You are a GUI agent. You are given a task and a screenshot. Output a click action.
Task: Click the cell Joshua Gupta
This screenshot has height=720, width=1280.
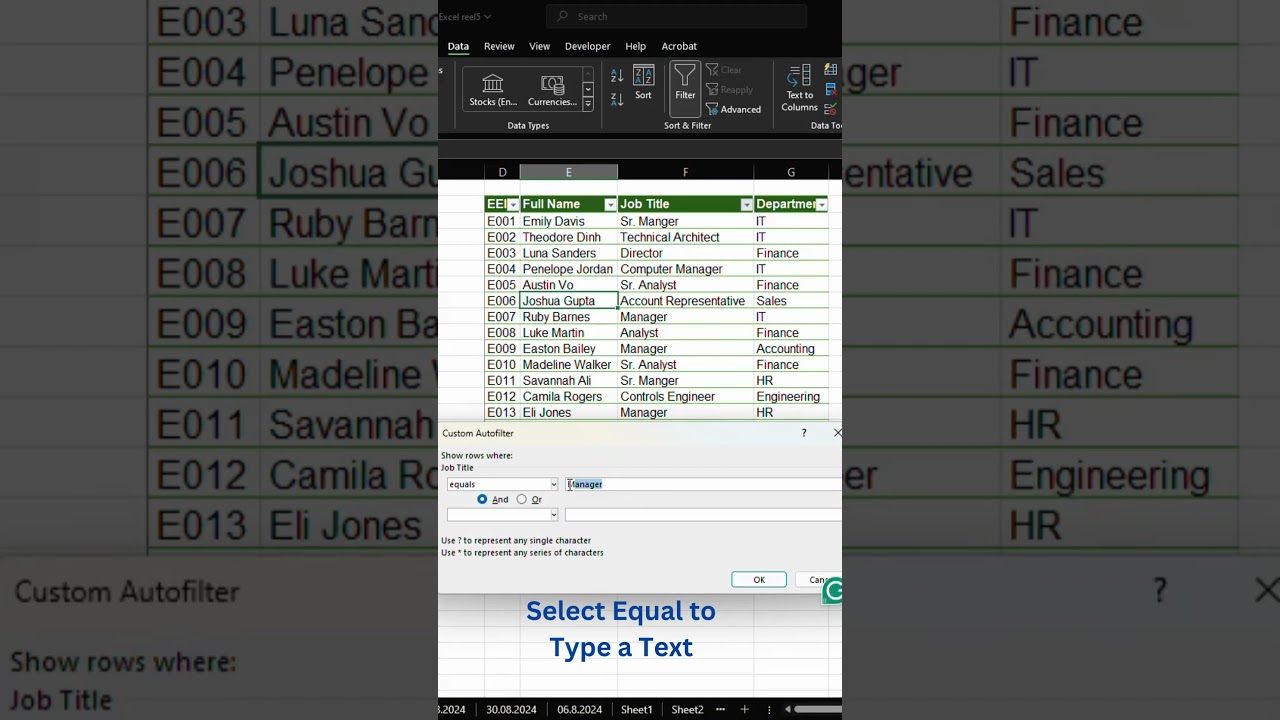pyautogui.click(x=568, y=301)
